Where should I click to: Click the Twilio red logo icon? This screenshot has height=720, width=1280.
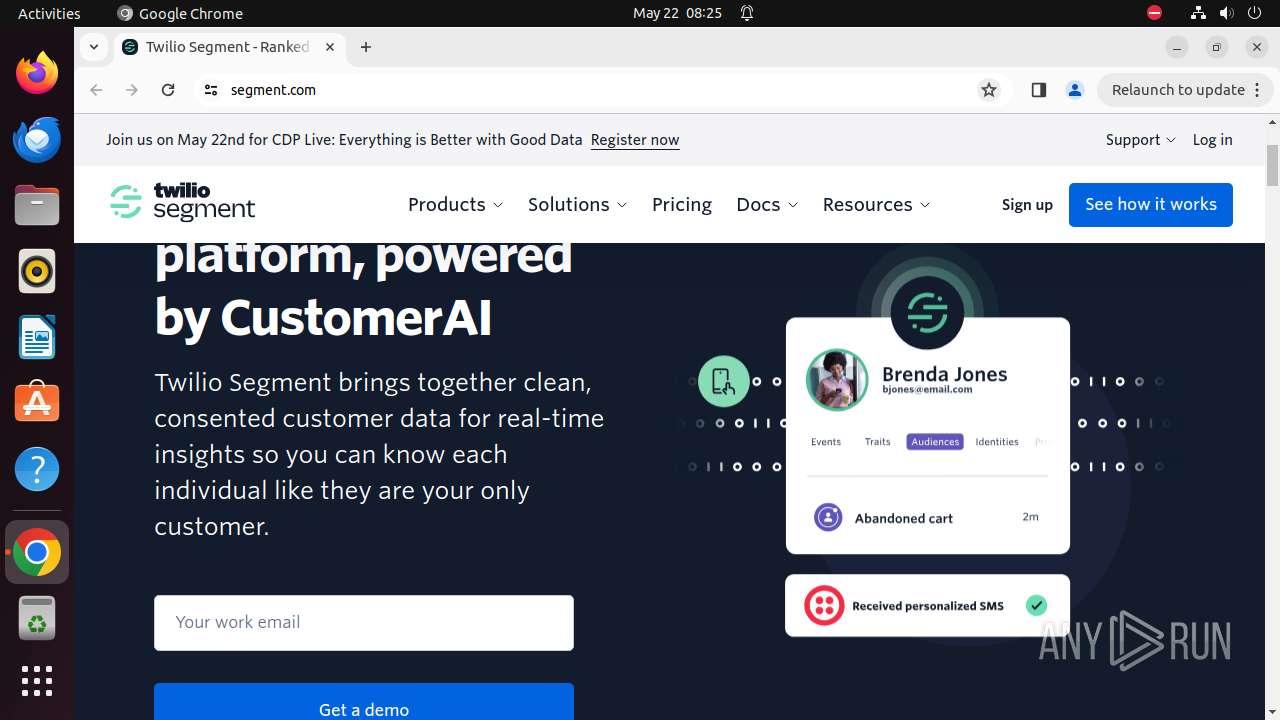click(x=825, y=605)
